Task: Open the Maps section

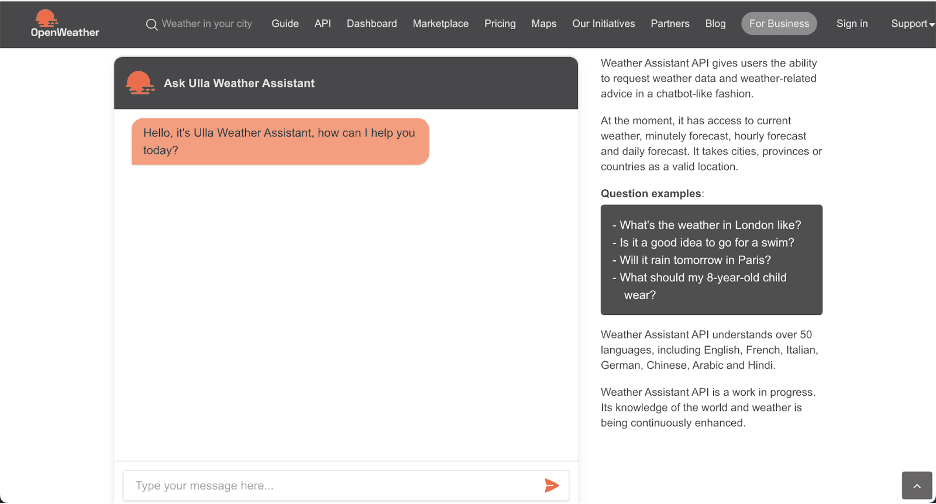Action: 544,24
